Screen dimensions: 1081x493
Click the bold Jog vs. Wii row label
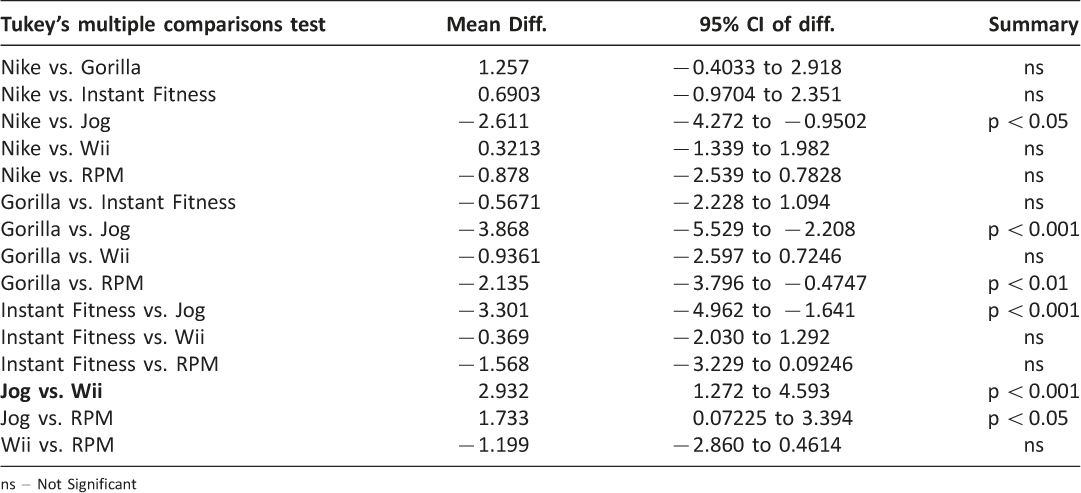tap(52, 391)
